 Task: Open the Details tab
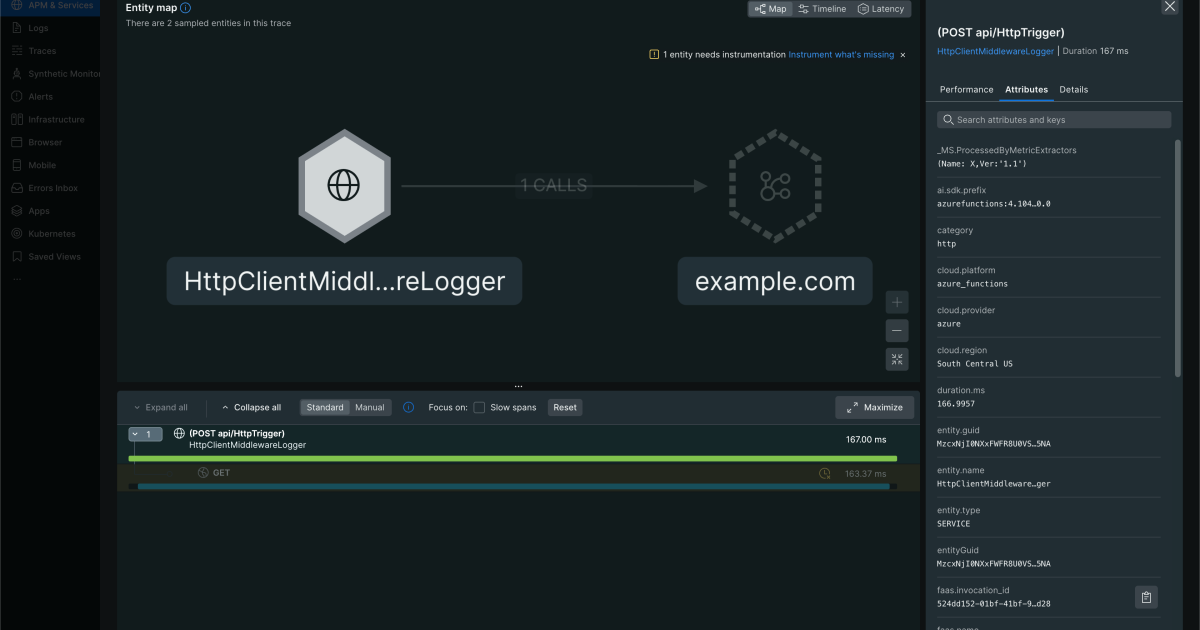pos(1073,89)
